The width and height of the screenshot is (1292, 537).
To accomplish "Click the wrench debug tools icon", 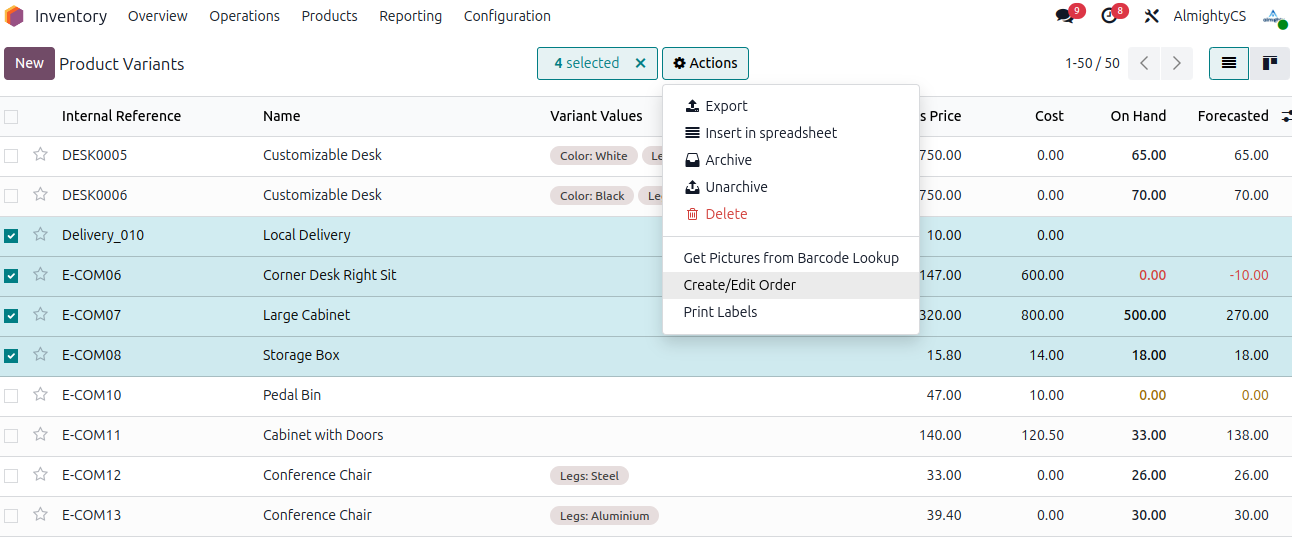I will (x=1152, y=16).
